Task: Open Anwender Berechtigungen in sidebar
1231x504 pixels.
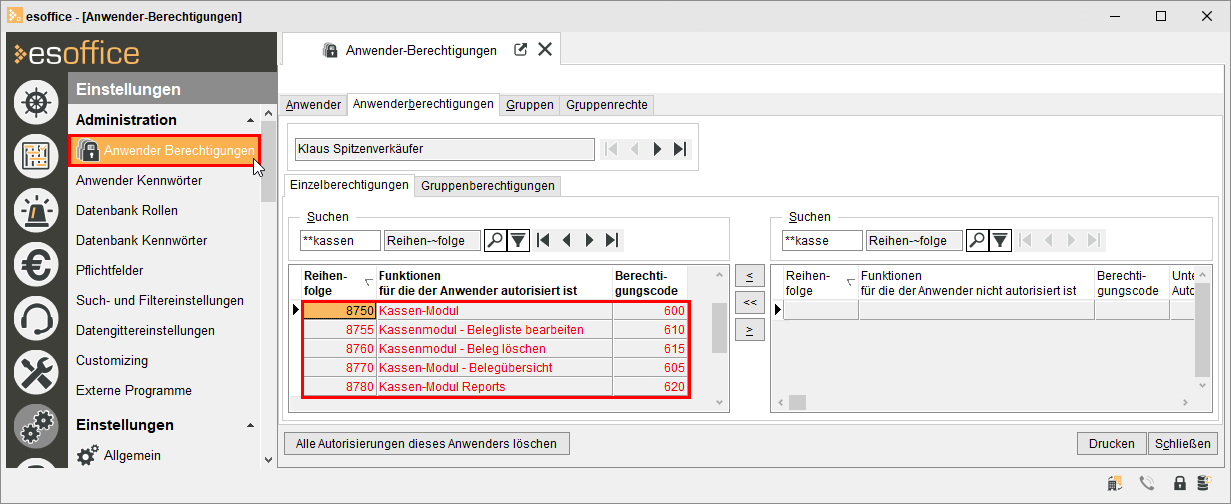Action: coord(165,150)
